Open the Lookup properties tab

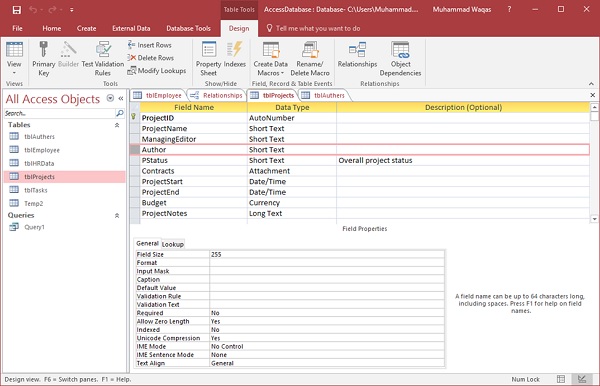pos(173,244)
